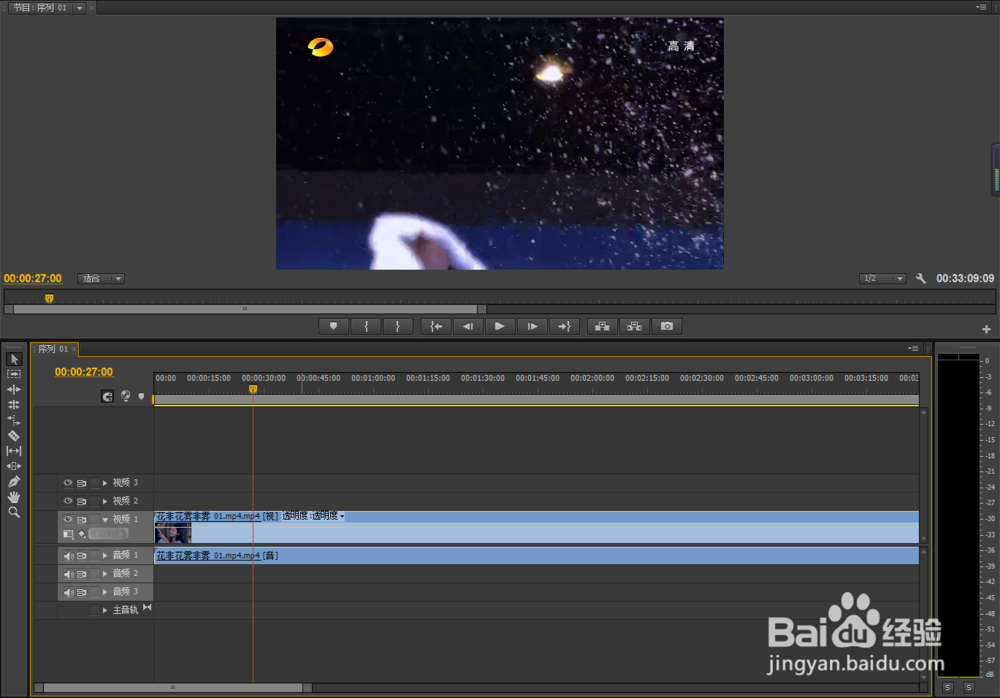Click the timeline timecode 00:00:27:00
Screen dimensions: 1000x698
84,372
